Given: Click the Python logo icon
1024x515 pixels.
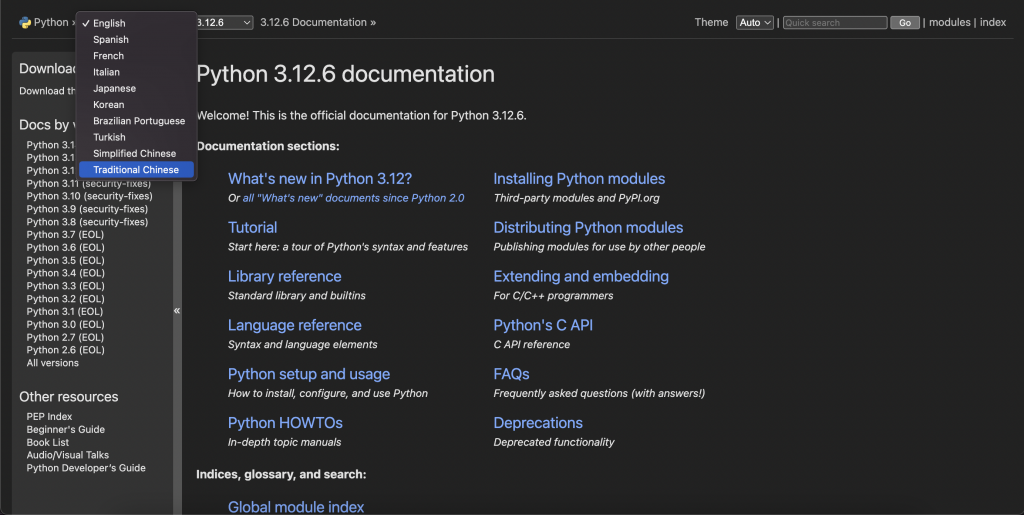Looking at the screenshot, I should [25, 22].
